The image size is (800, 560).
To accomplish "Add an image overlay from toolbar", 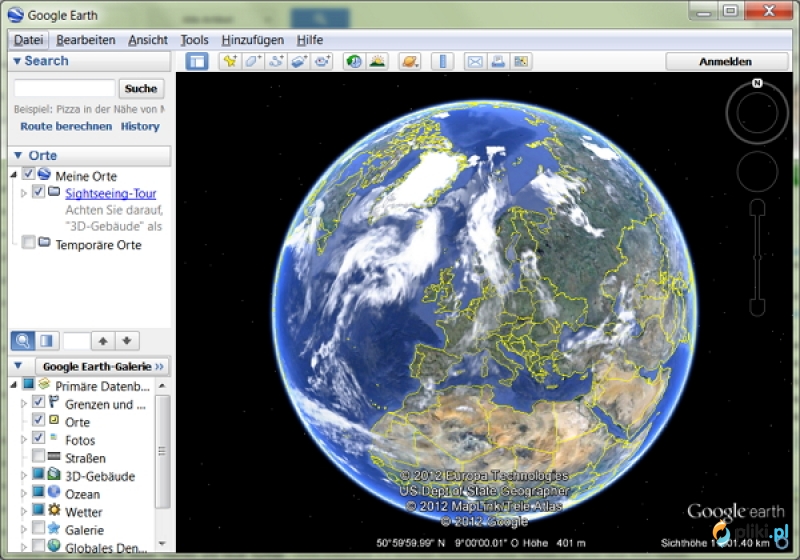I will pyautogui.click(x=299, y=62).
